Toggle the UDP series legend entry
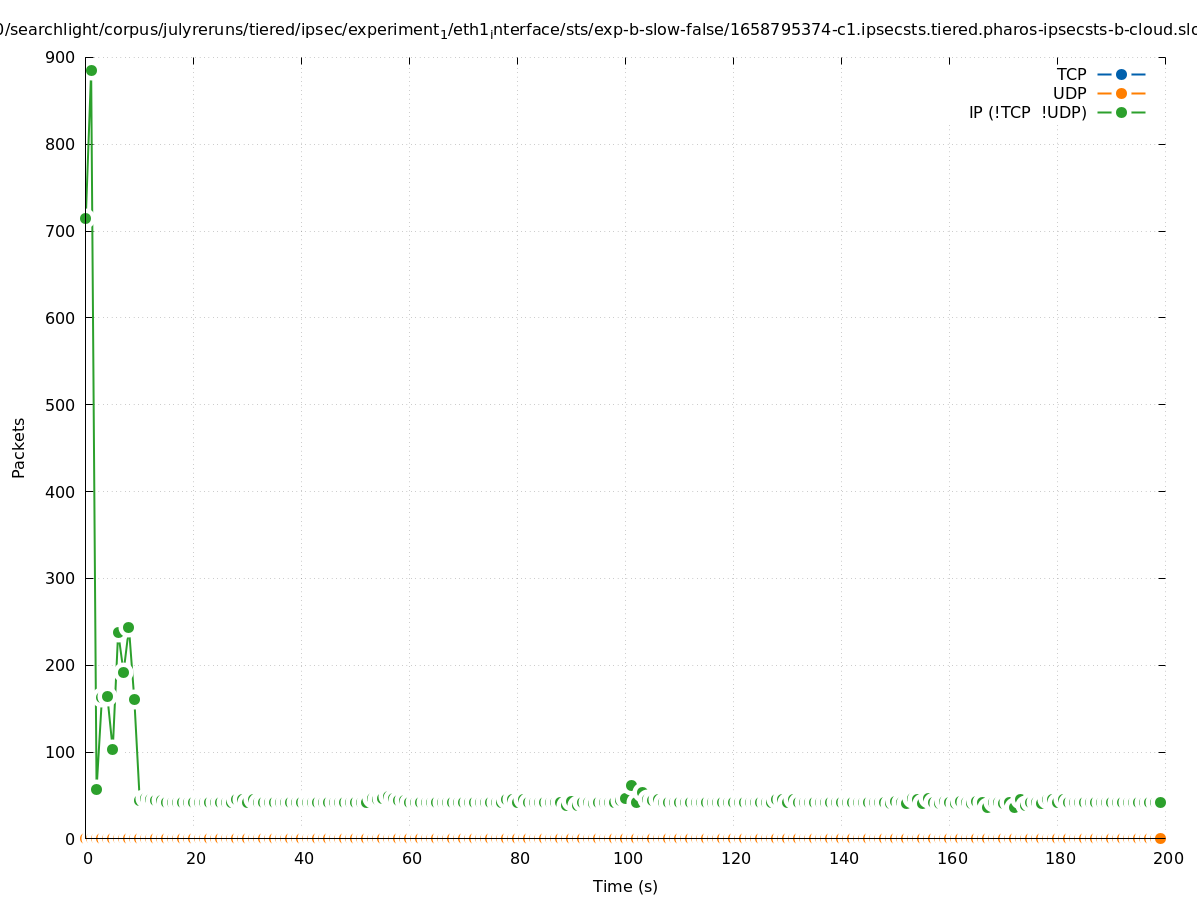Image resolution: width=1197 pixels, height=900 pixels. tap(1069, 93)
